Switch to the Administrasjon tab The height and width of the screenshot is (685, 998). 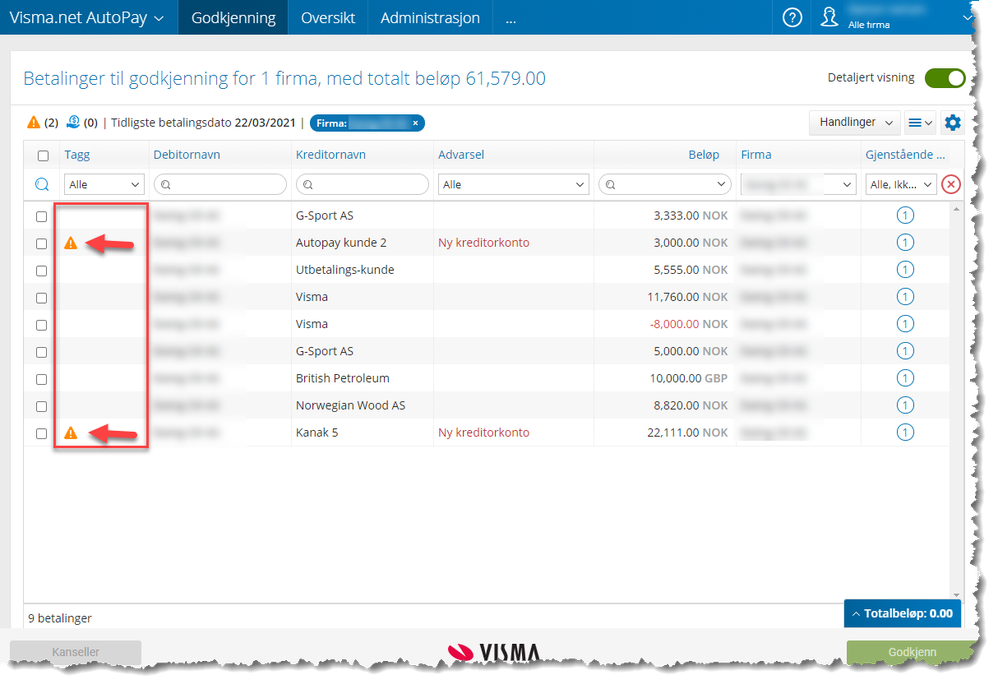430,17
